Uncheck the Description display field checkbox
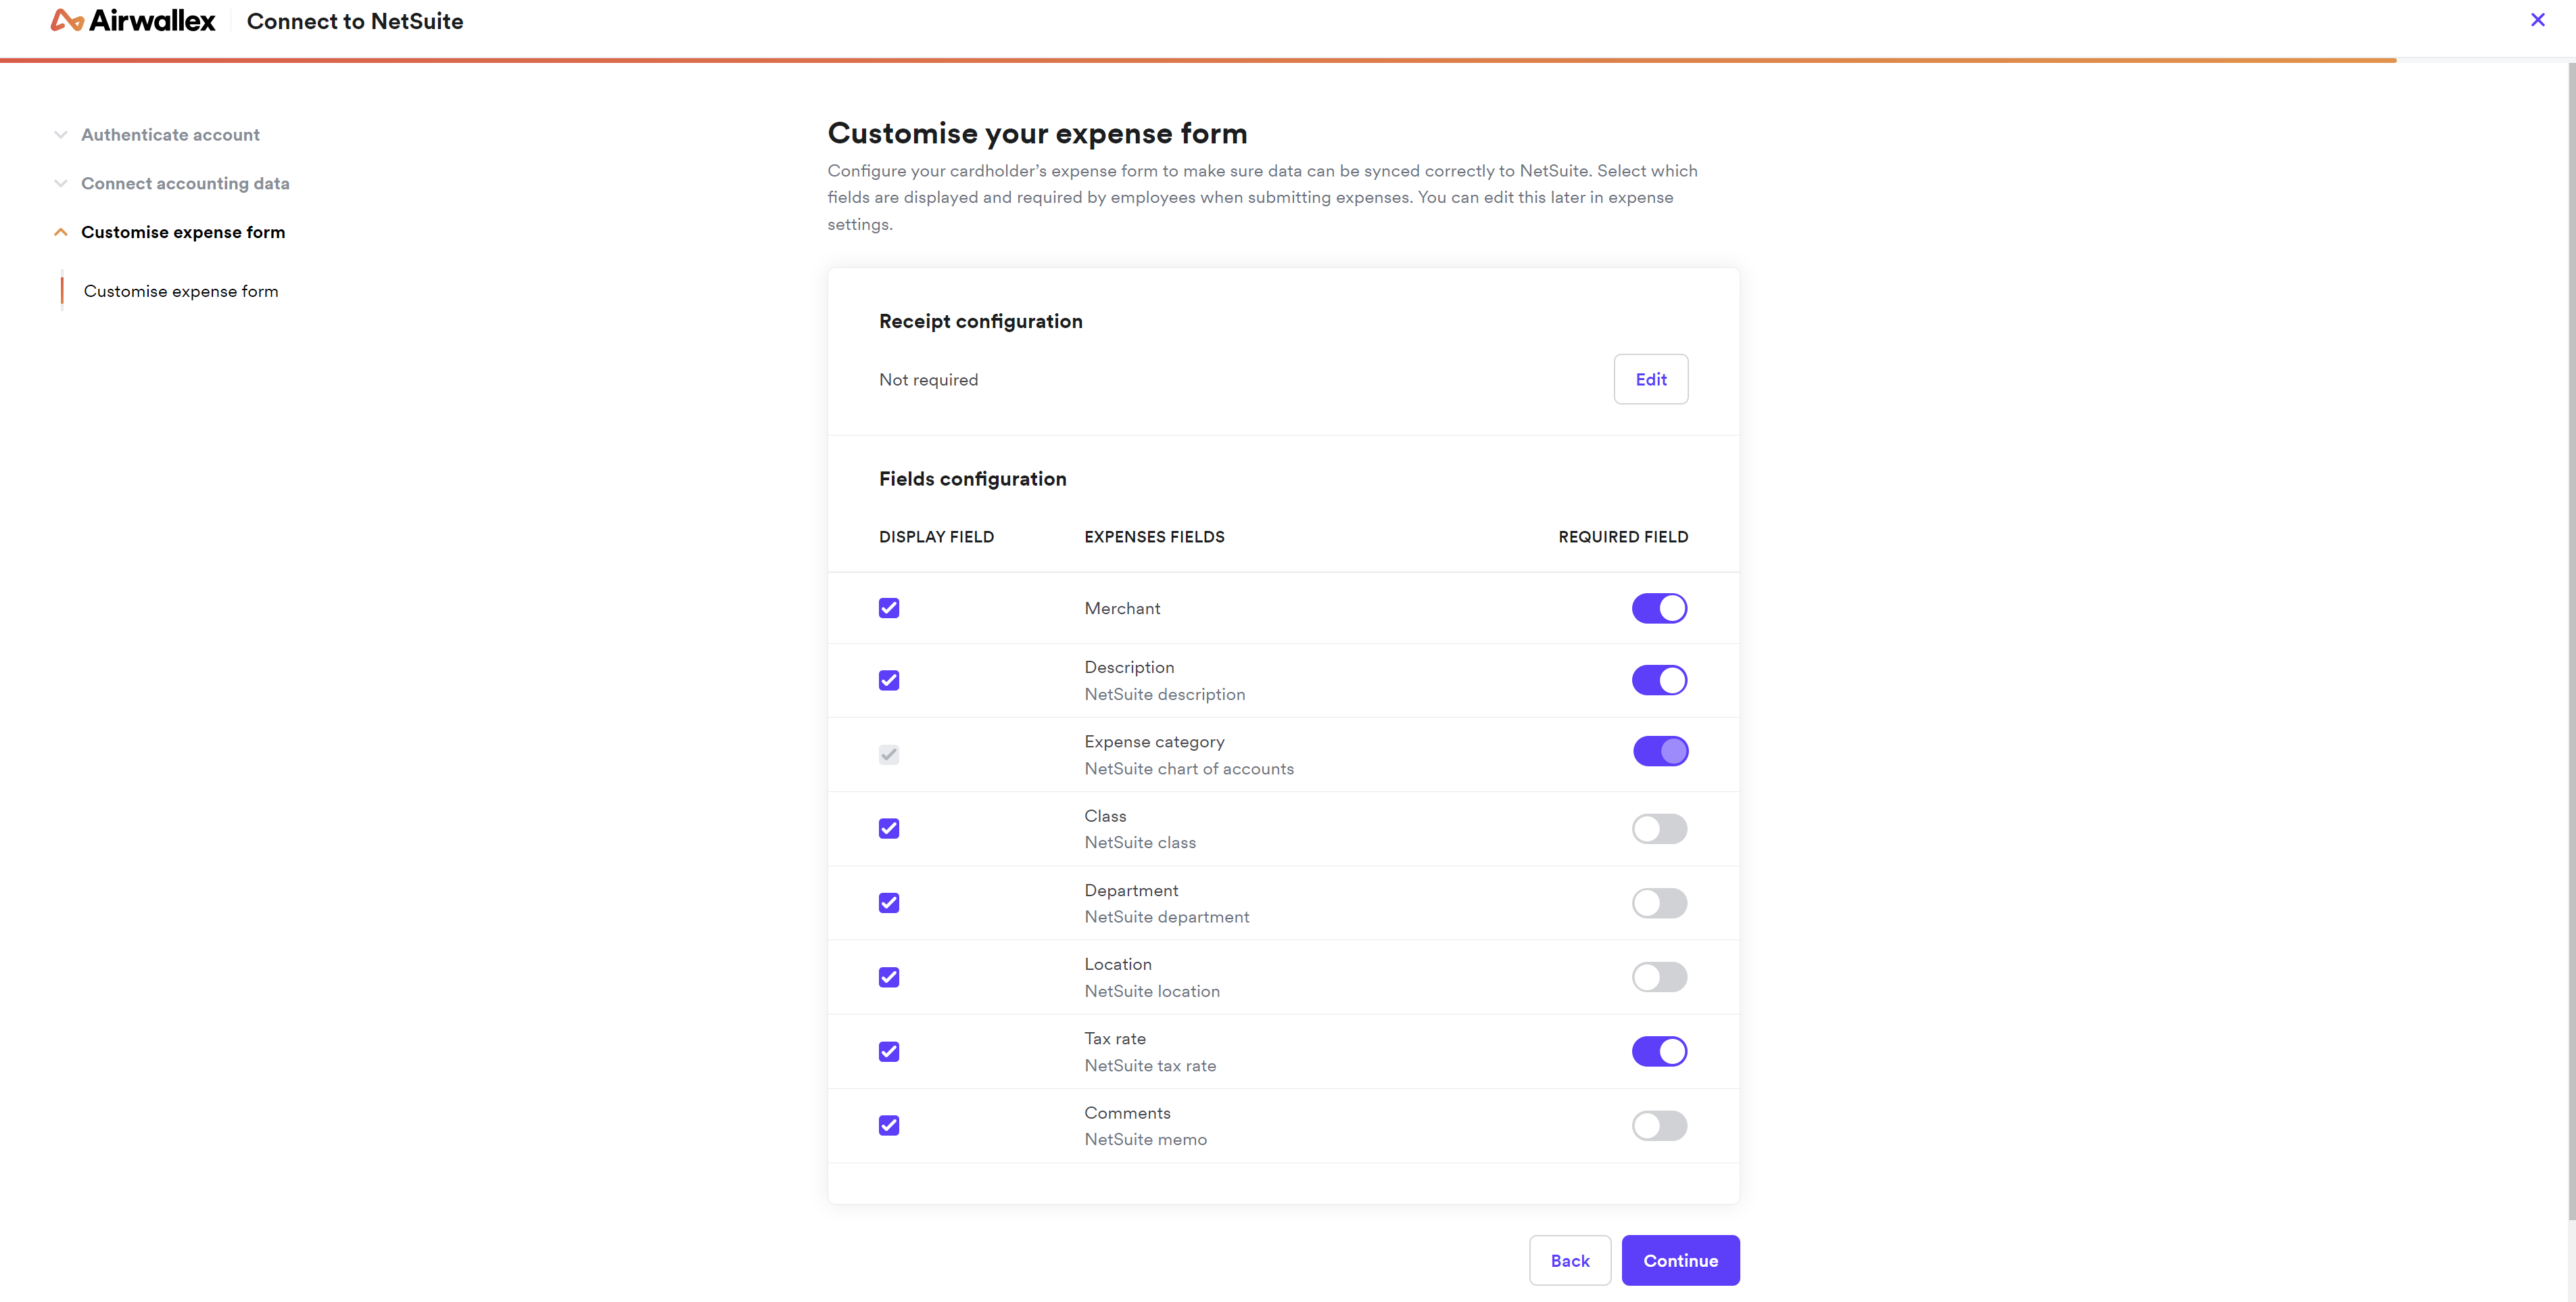 pos(889,681)
